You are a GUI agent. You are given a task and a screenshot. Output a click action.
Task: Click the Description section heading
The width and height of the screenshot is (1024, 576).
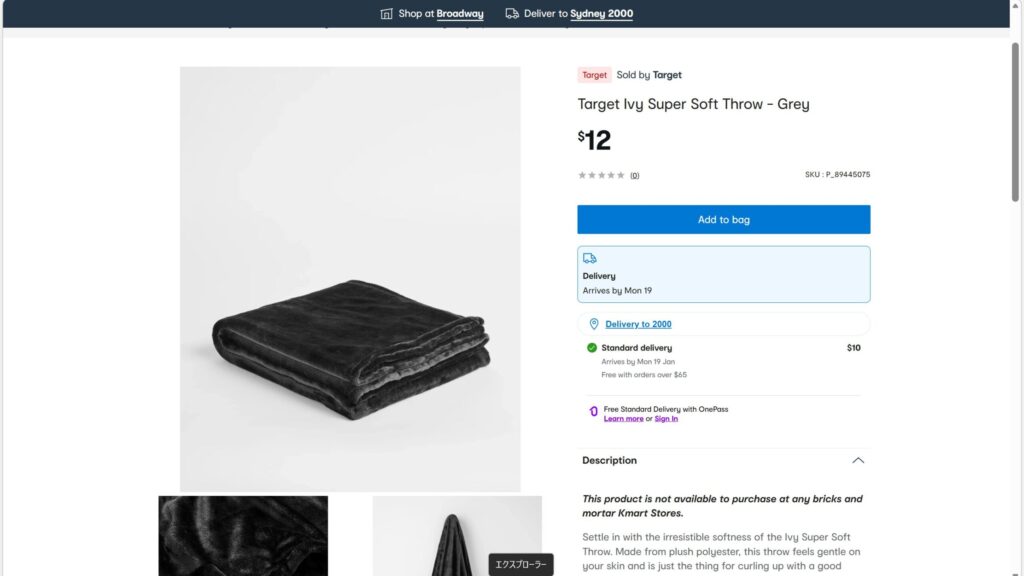click(x=609, y=461)
